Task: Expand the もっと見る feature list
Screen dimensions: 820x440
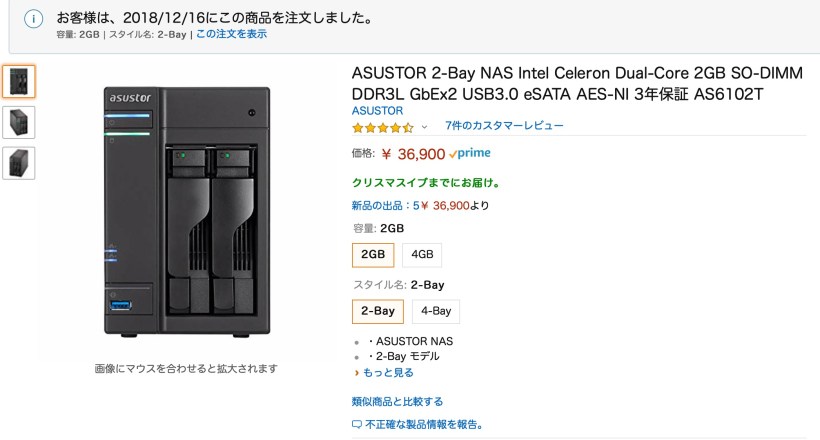Action: coord(384,372)
